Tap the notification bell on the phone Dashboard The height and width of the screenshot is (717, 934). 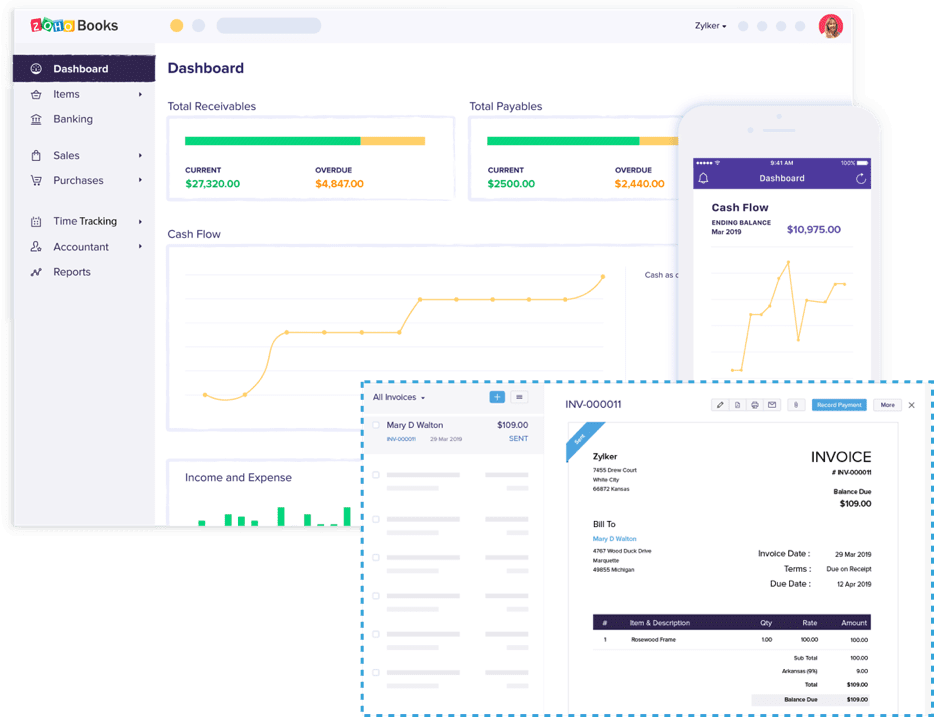[x=703, y=178]
